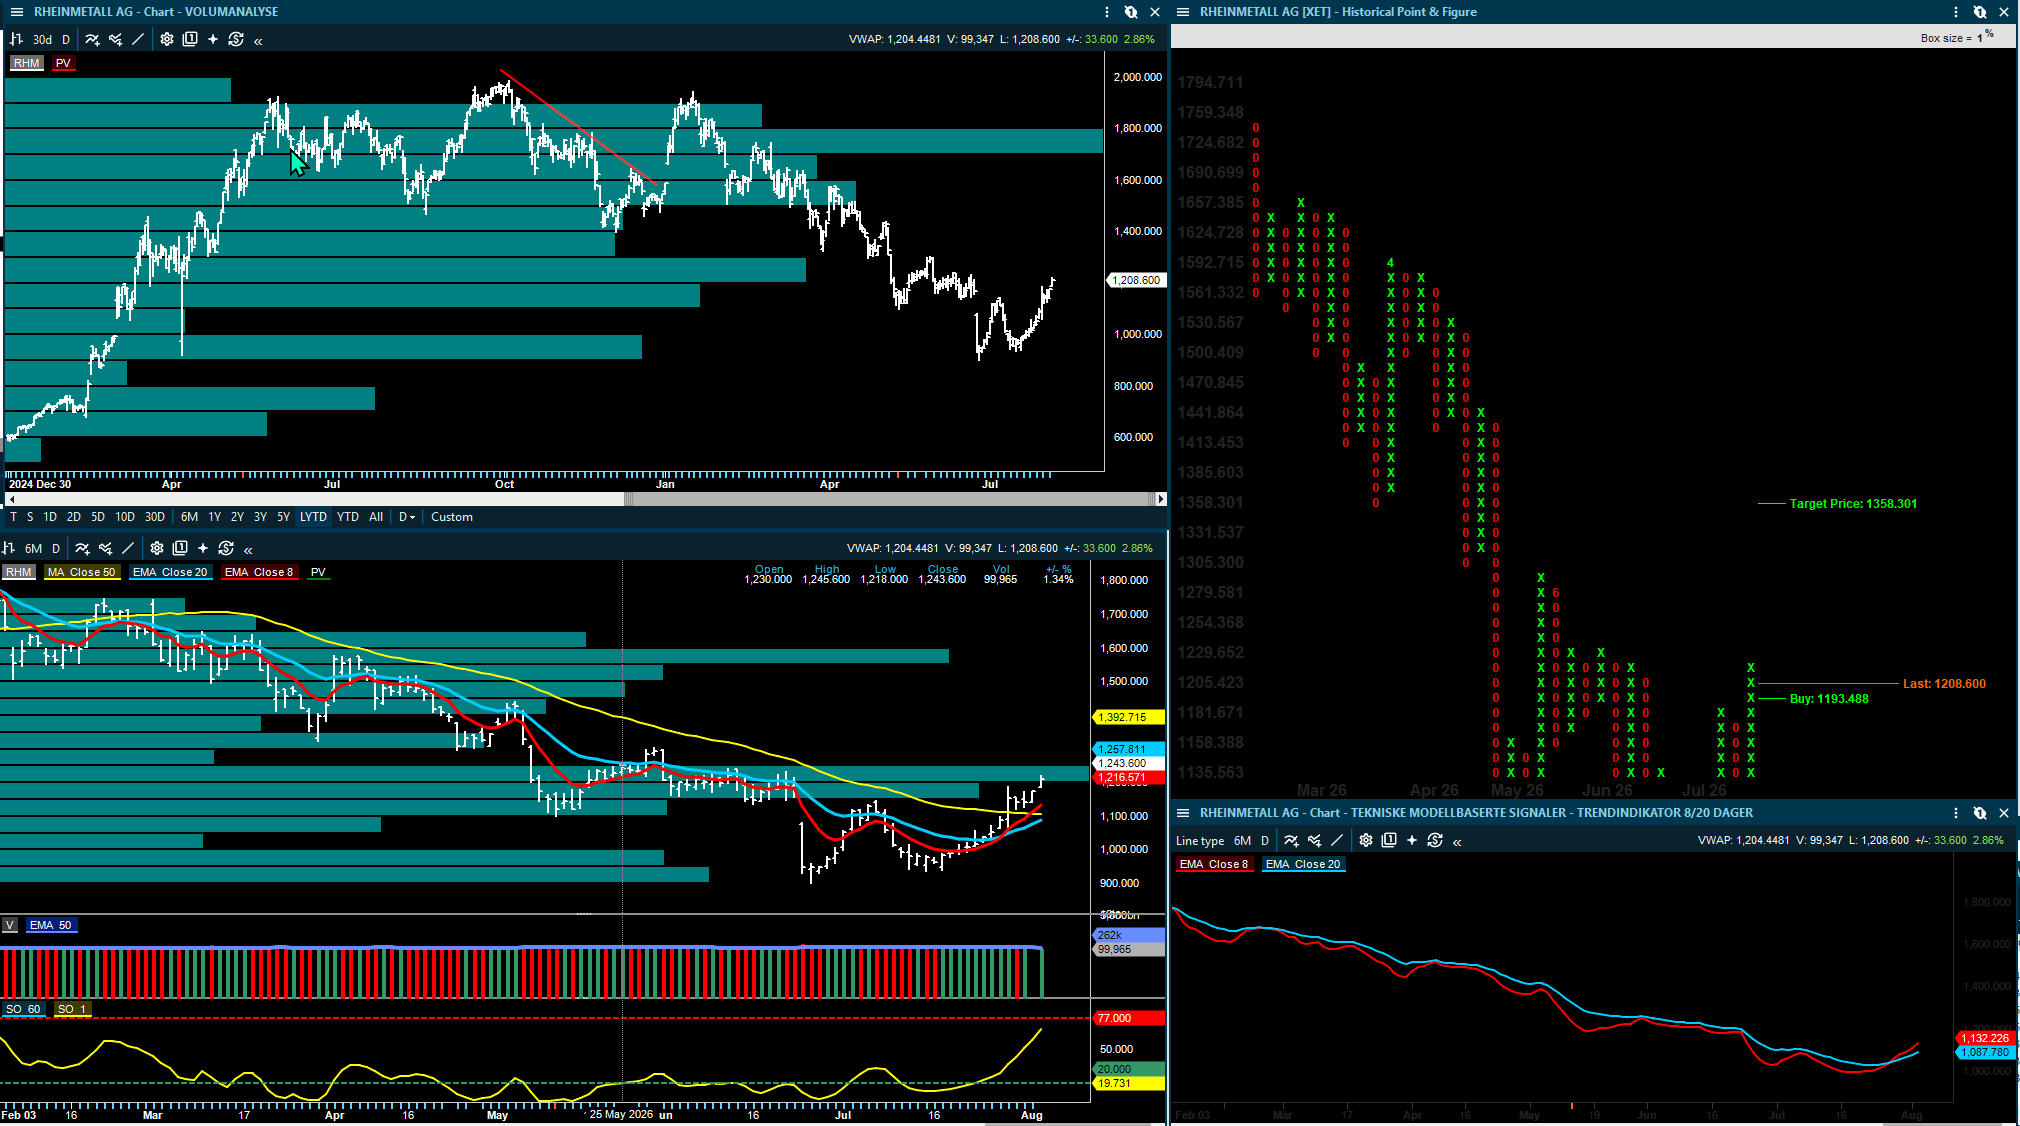Select the 1Y time range
The width and height of the screenshot is (2020, 1126).
pos(214,517)
